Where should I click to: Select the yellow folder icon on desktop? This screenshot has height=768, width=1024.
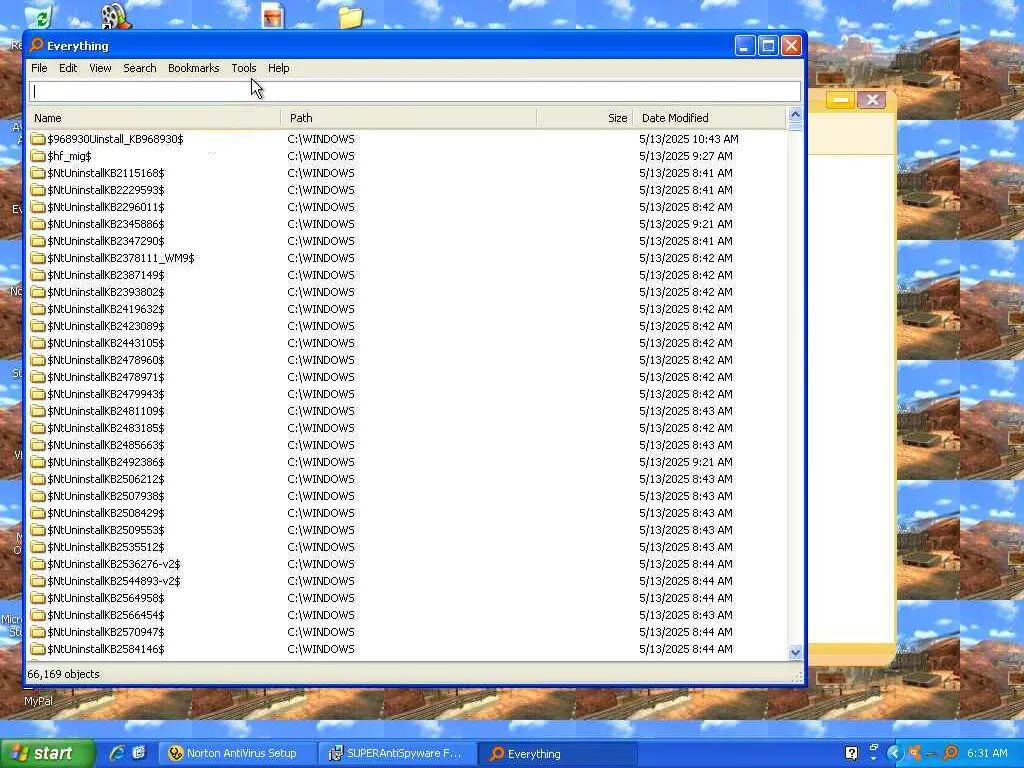(351, 16)
